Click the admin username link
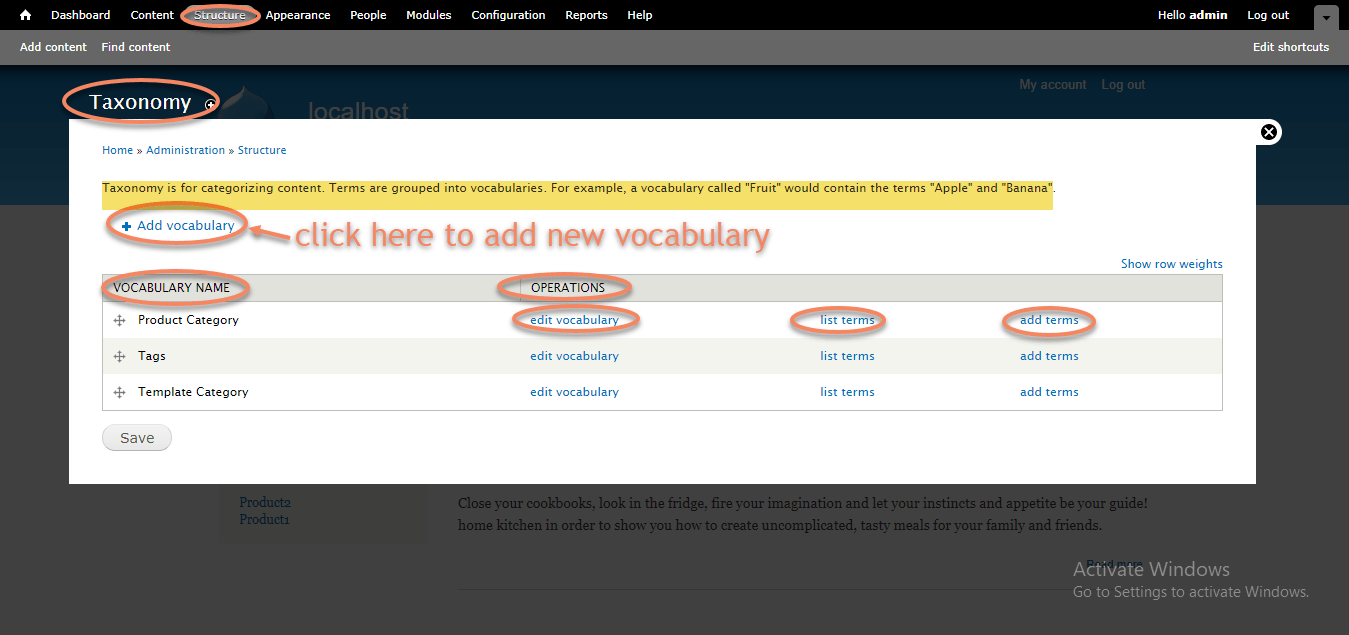 pyautogui.click(x=1209, y=15)
